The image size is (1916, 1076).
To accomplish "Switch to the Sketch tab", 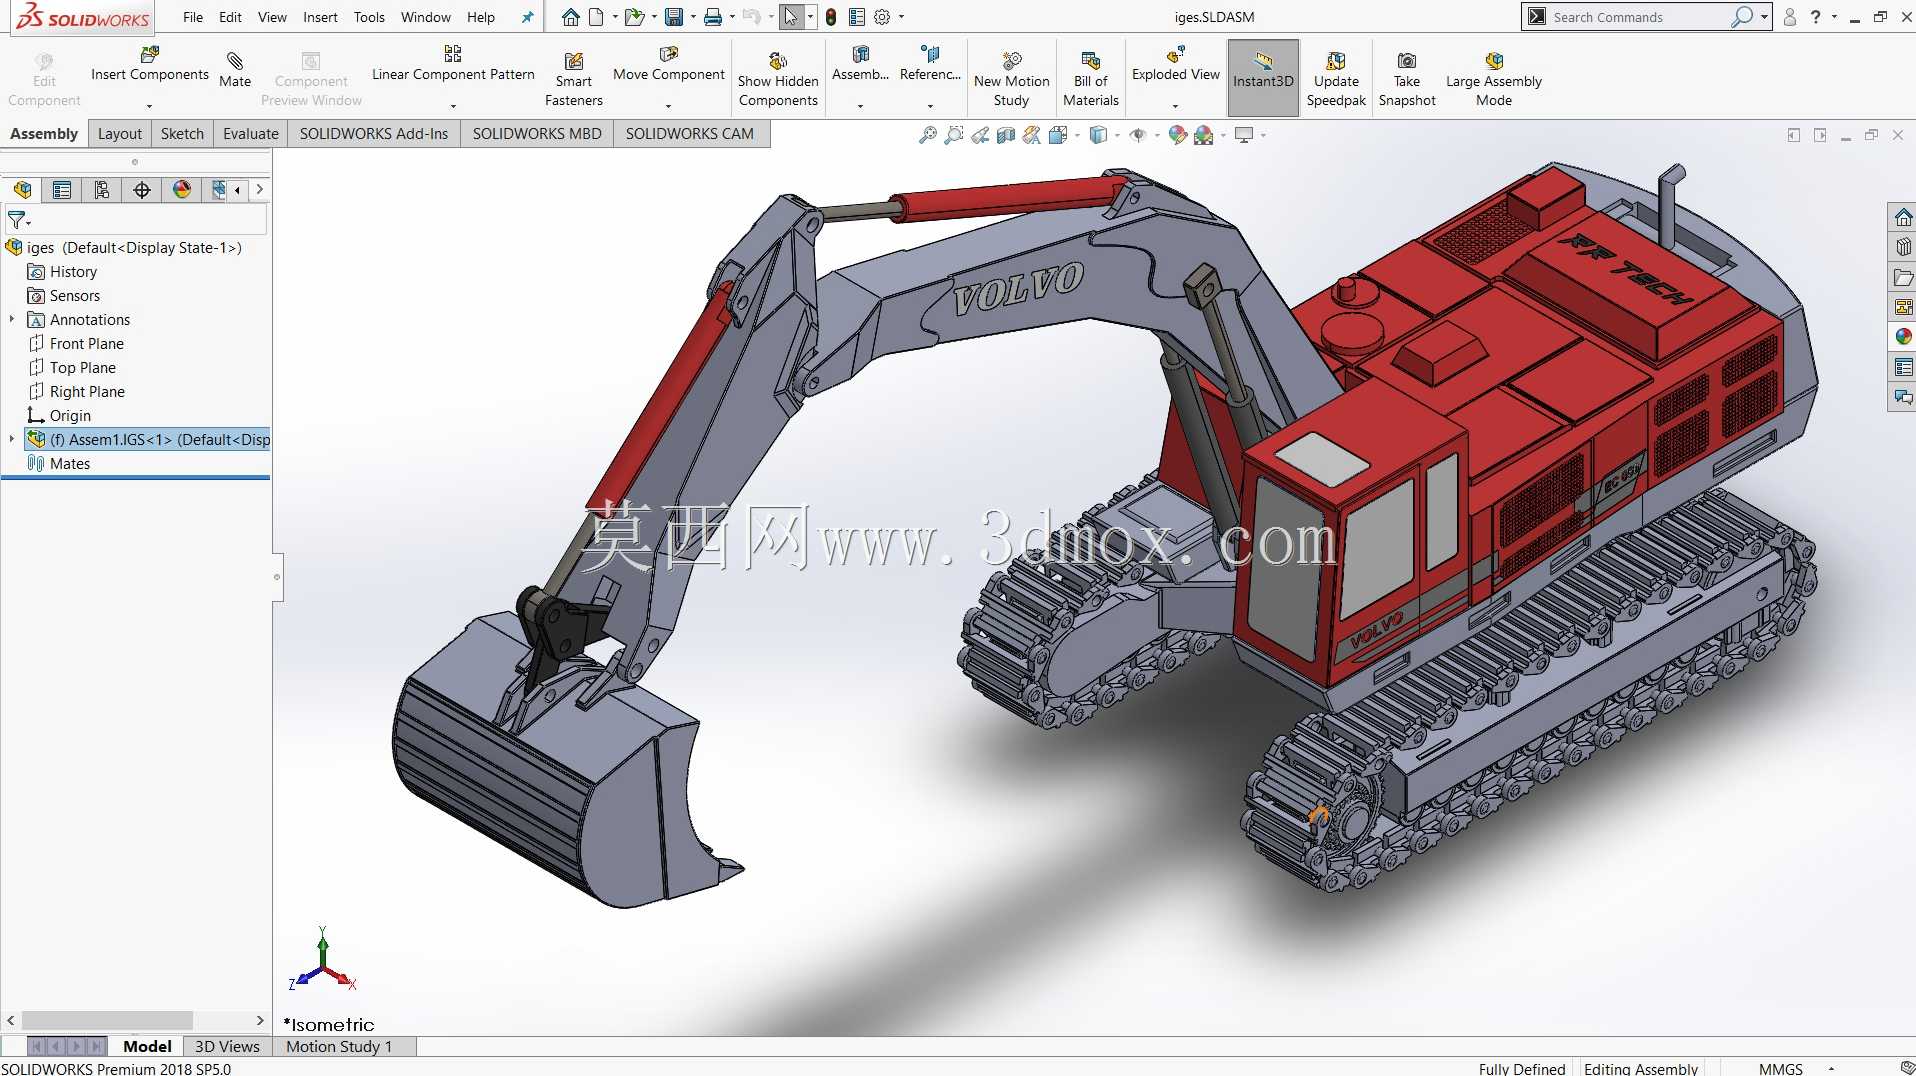I will click(182, 134).
